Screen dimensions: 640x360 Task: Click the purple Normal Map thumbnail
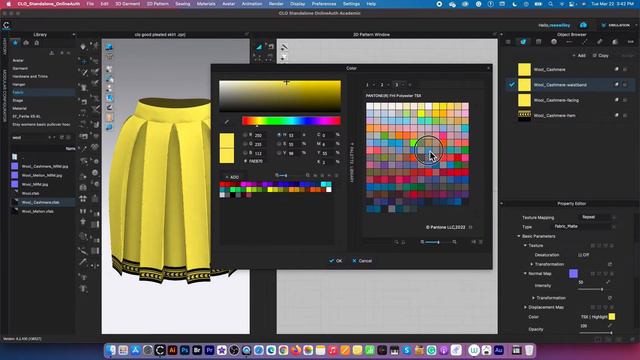tap(573, 273)
